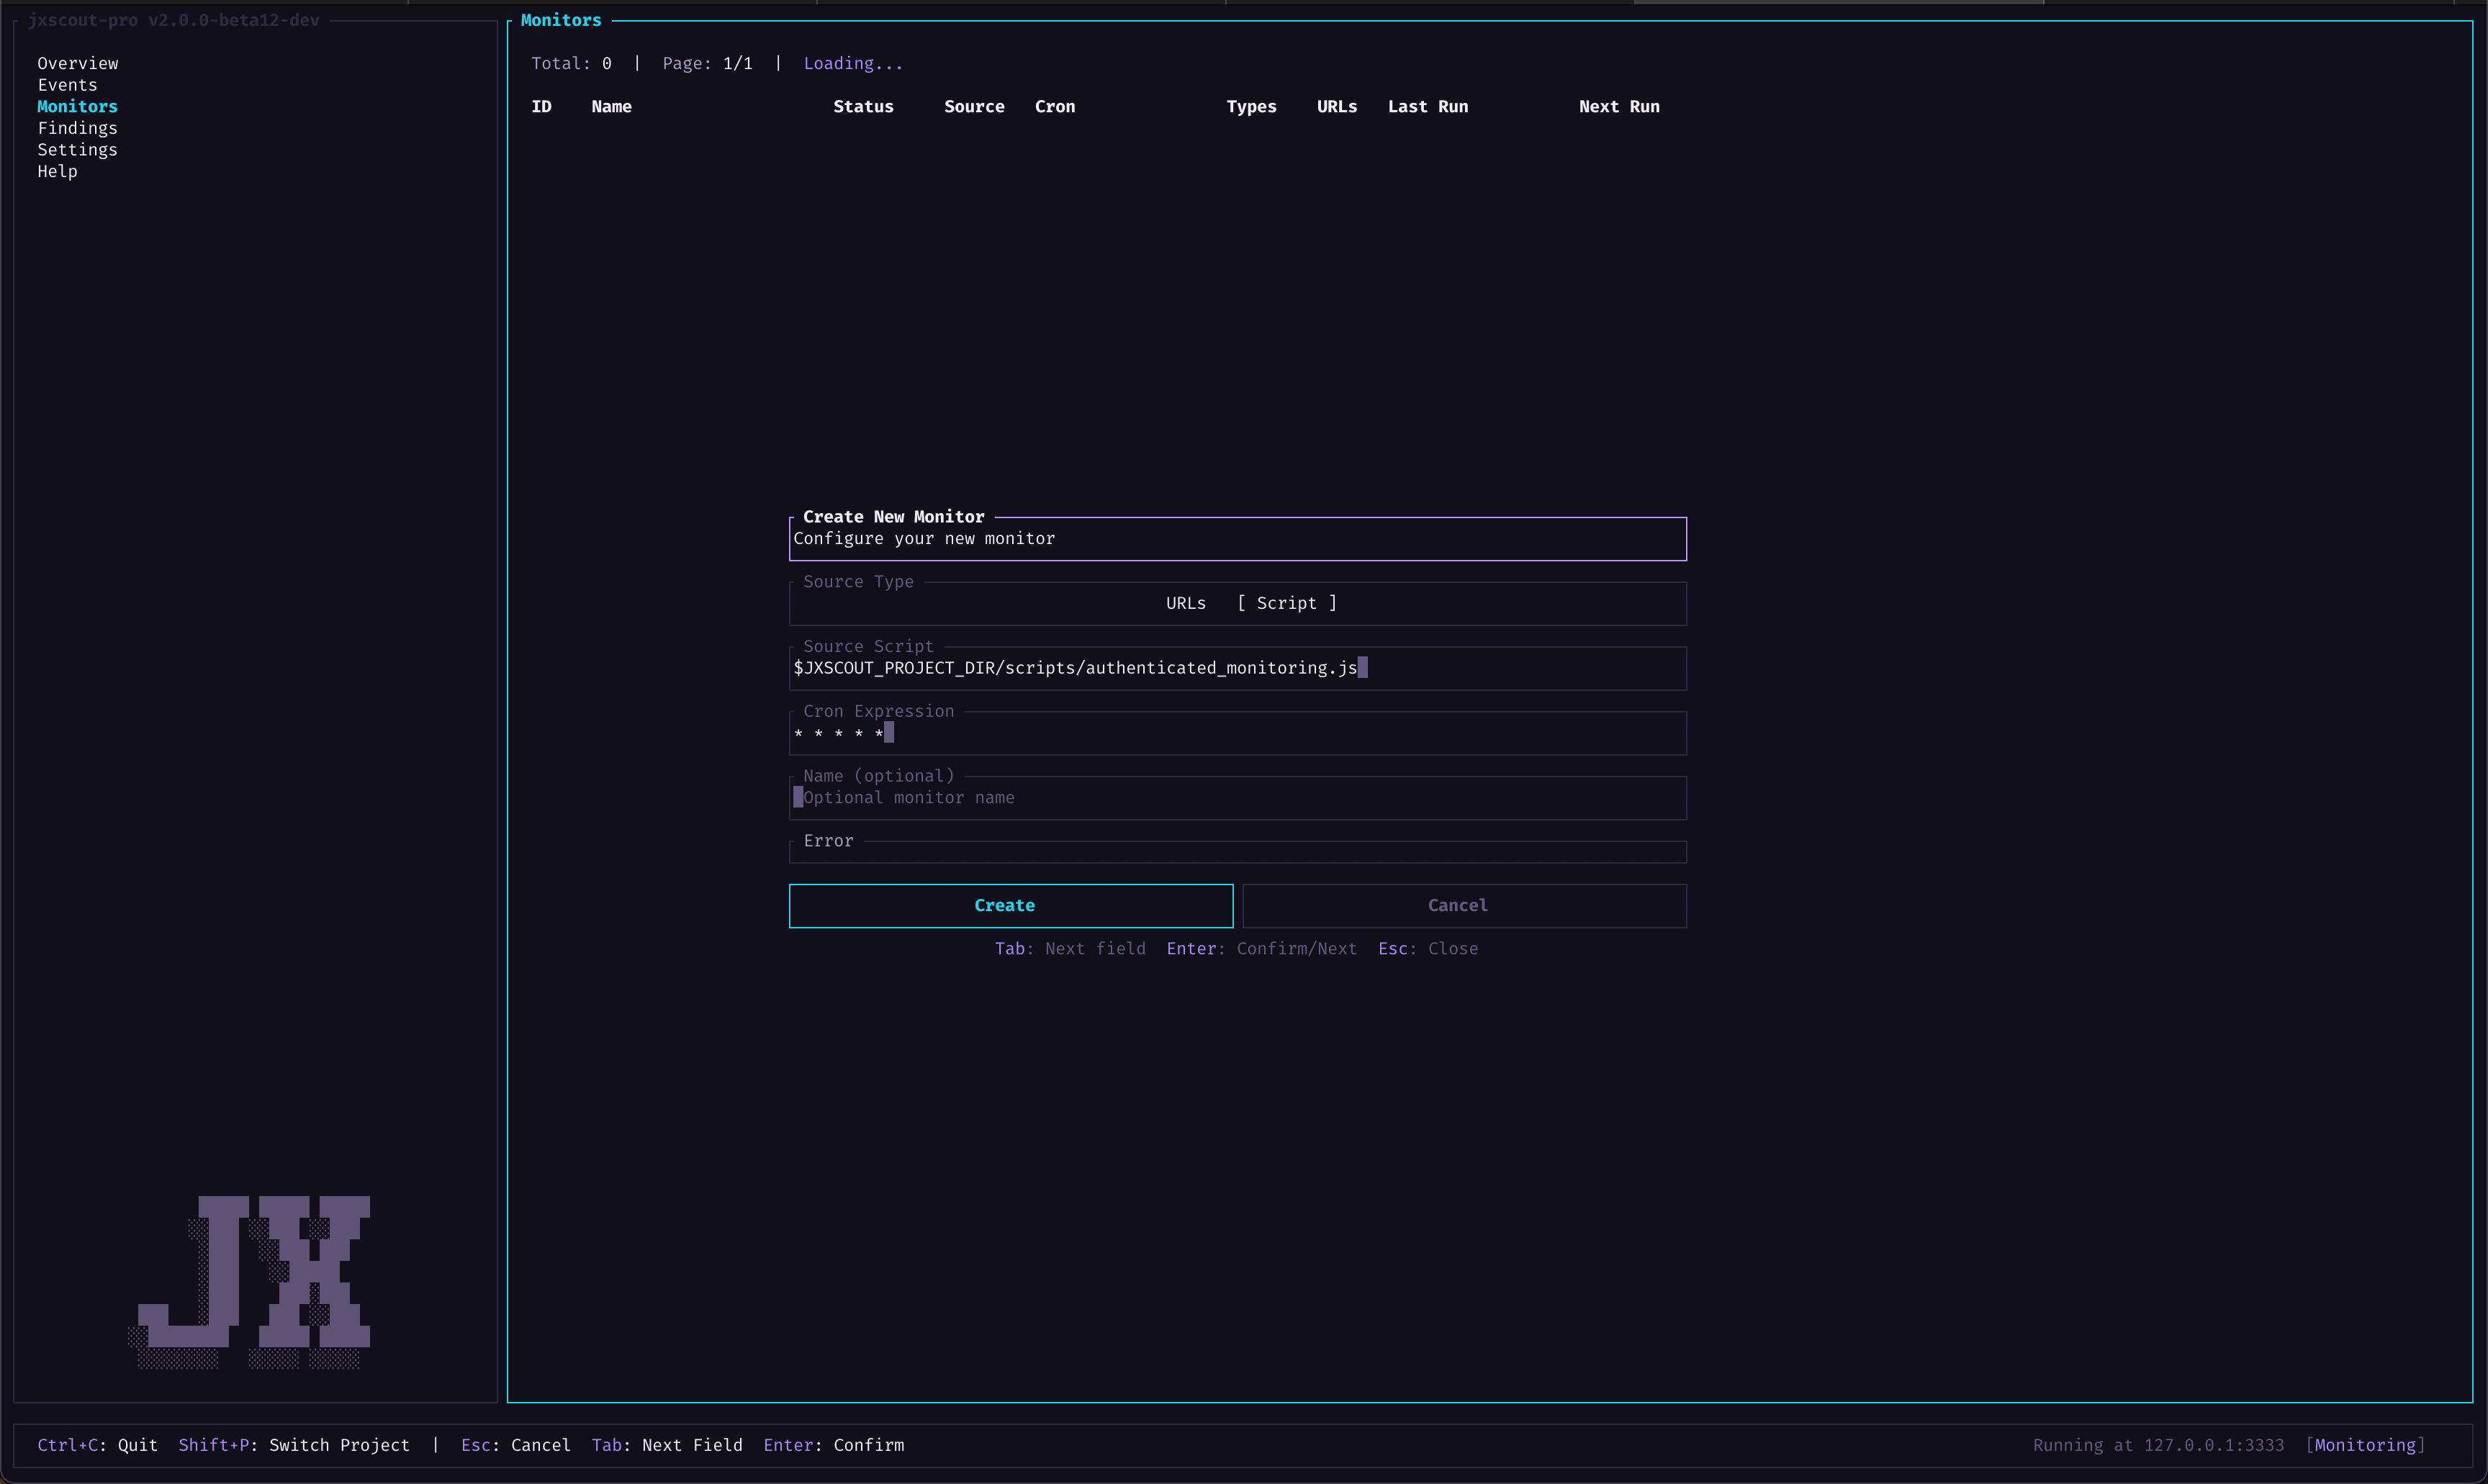The height and width of the screenshot is (1484, 2488).
Task: Click the 'Page: 1/1' indicator
Action: click(707, 63)
